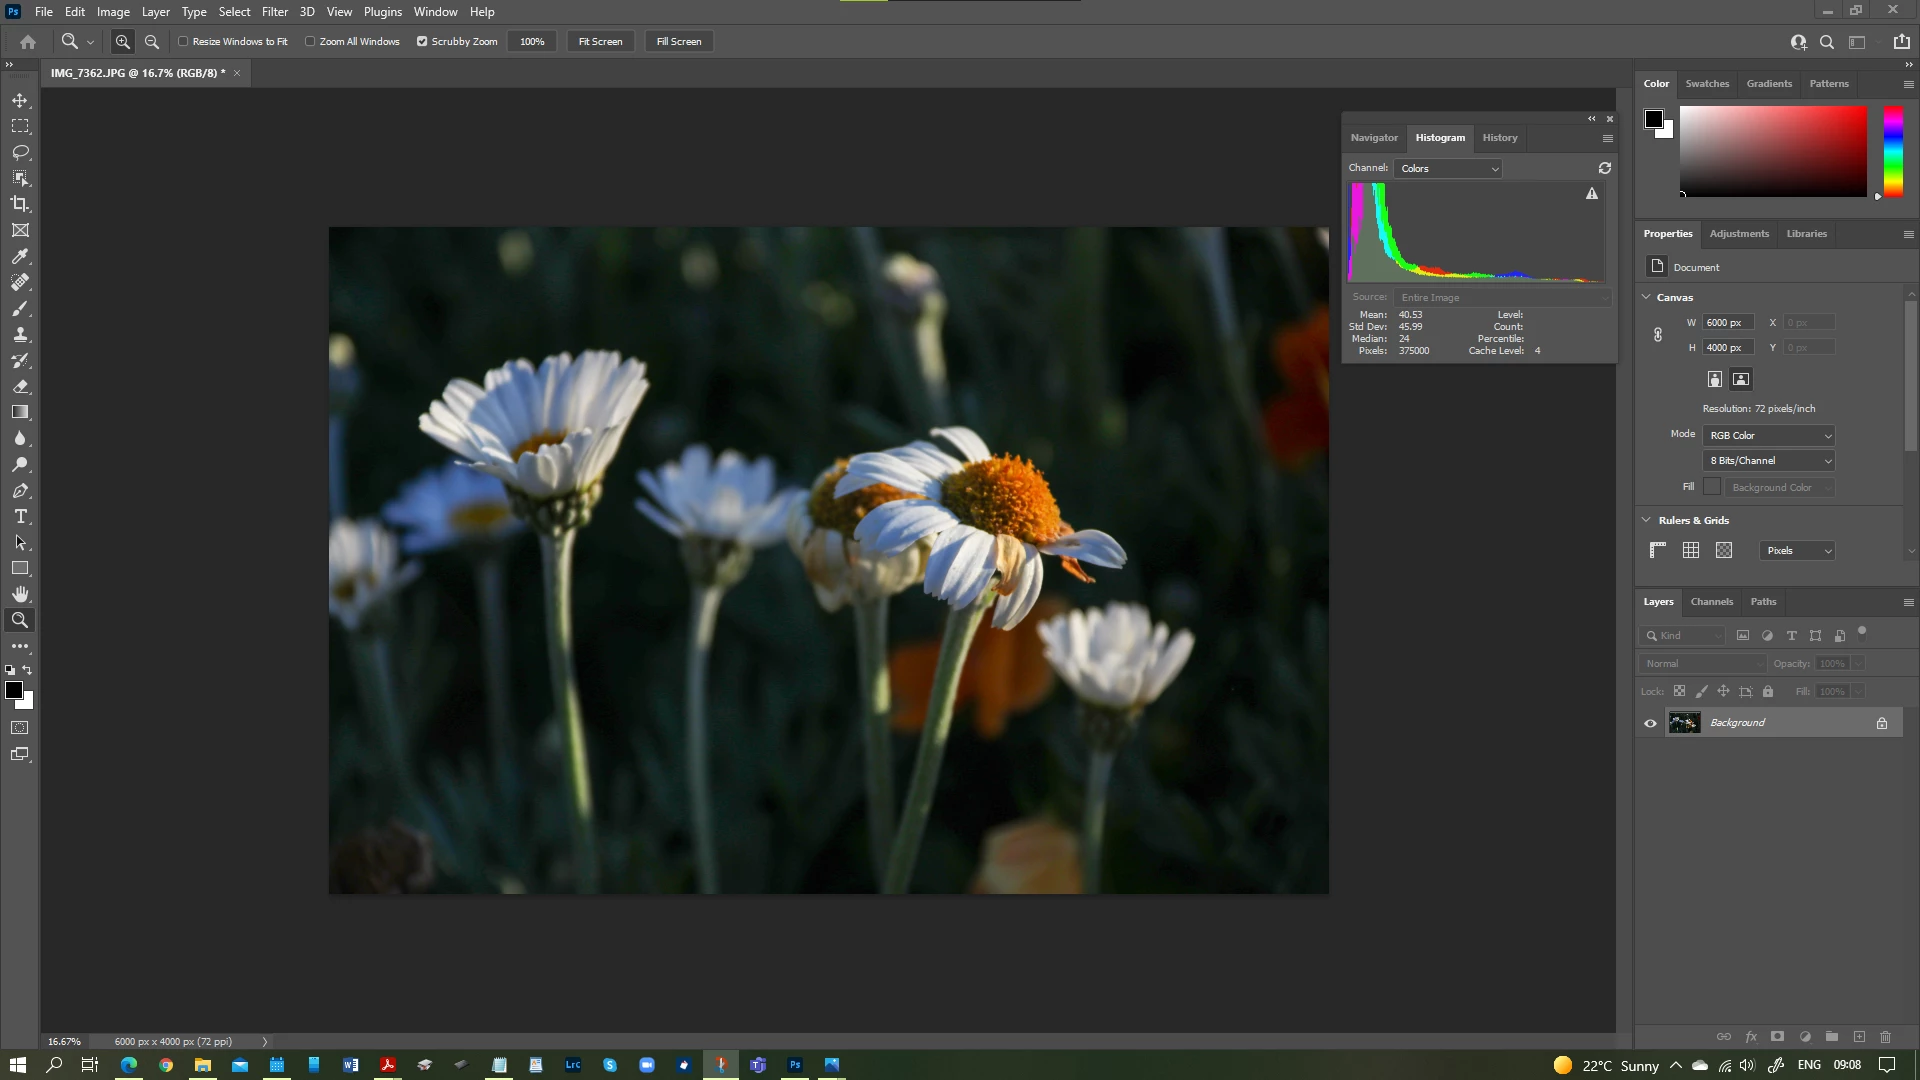This screenshot has width=1920, height=1080.
Task: Select the Crop tool
Action: click(x=20, y=204)
